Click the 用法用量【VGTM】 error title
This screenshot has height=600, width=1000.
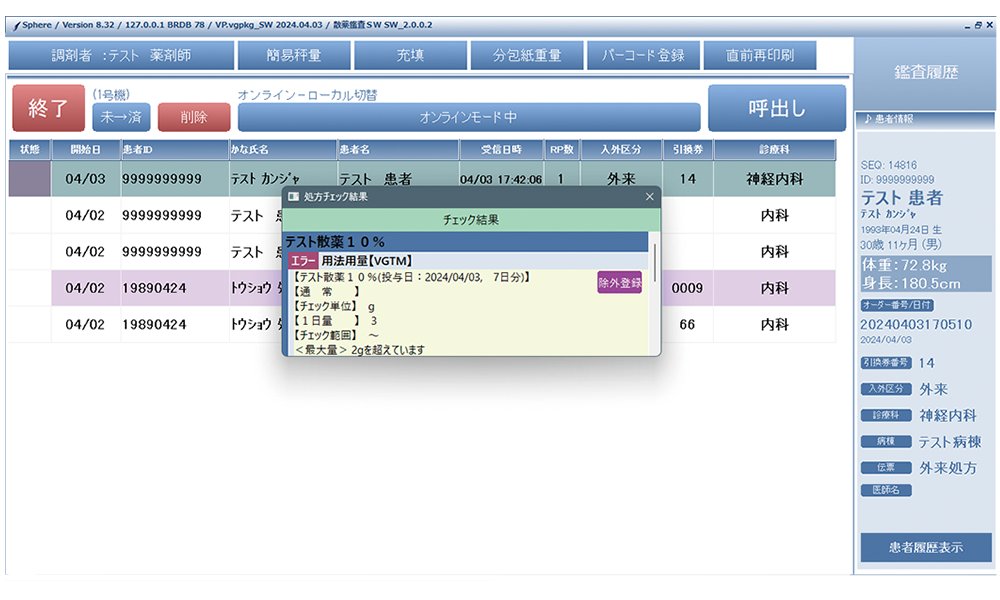[x=367, y=261]
